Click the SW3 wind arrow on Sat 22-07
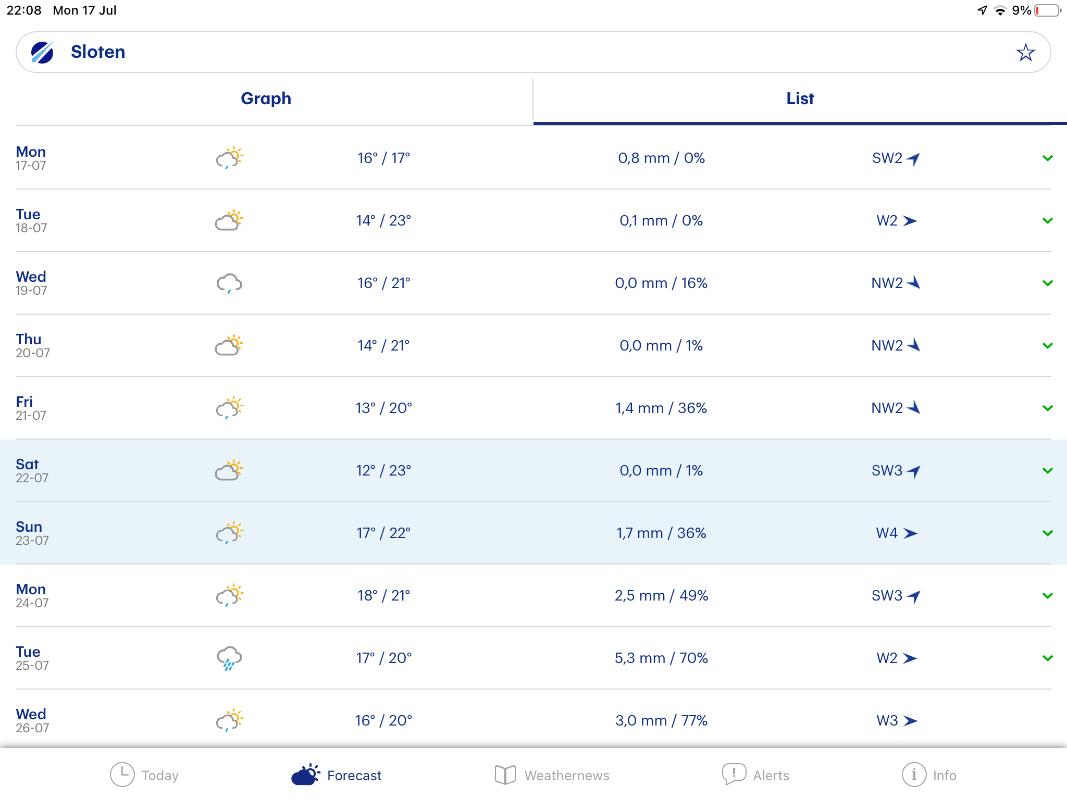This screenshot has height=800, width=1067. click(913, 471)
